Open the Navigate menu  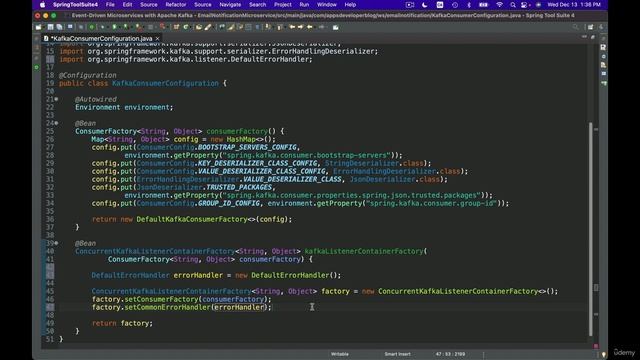click(x=230, y=4)
